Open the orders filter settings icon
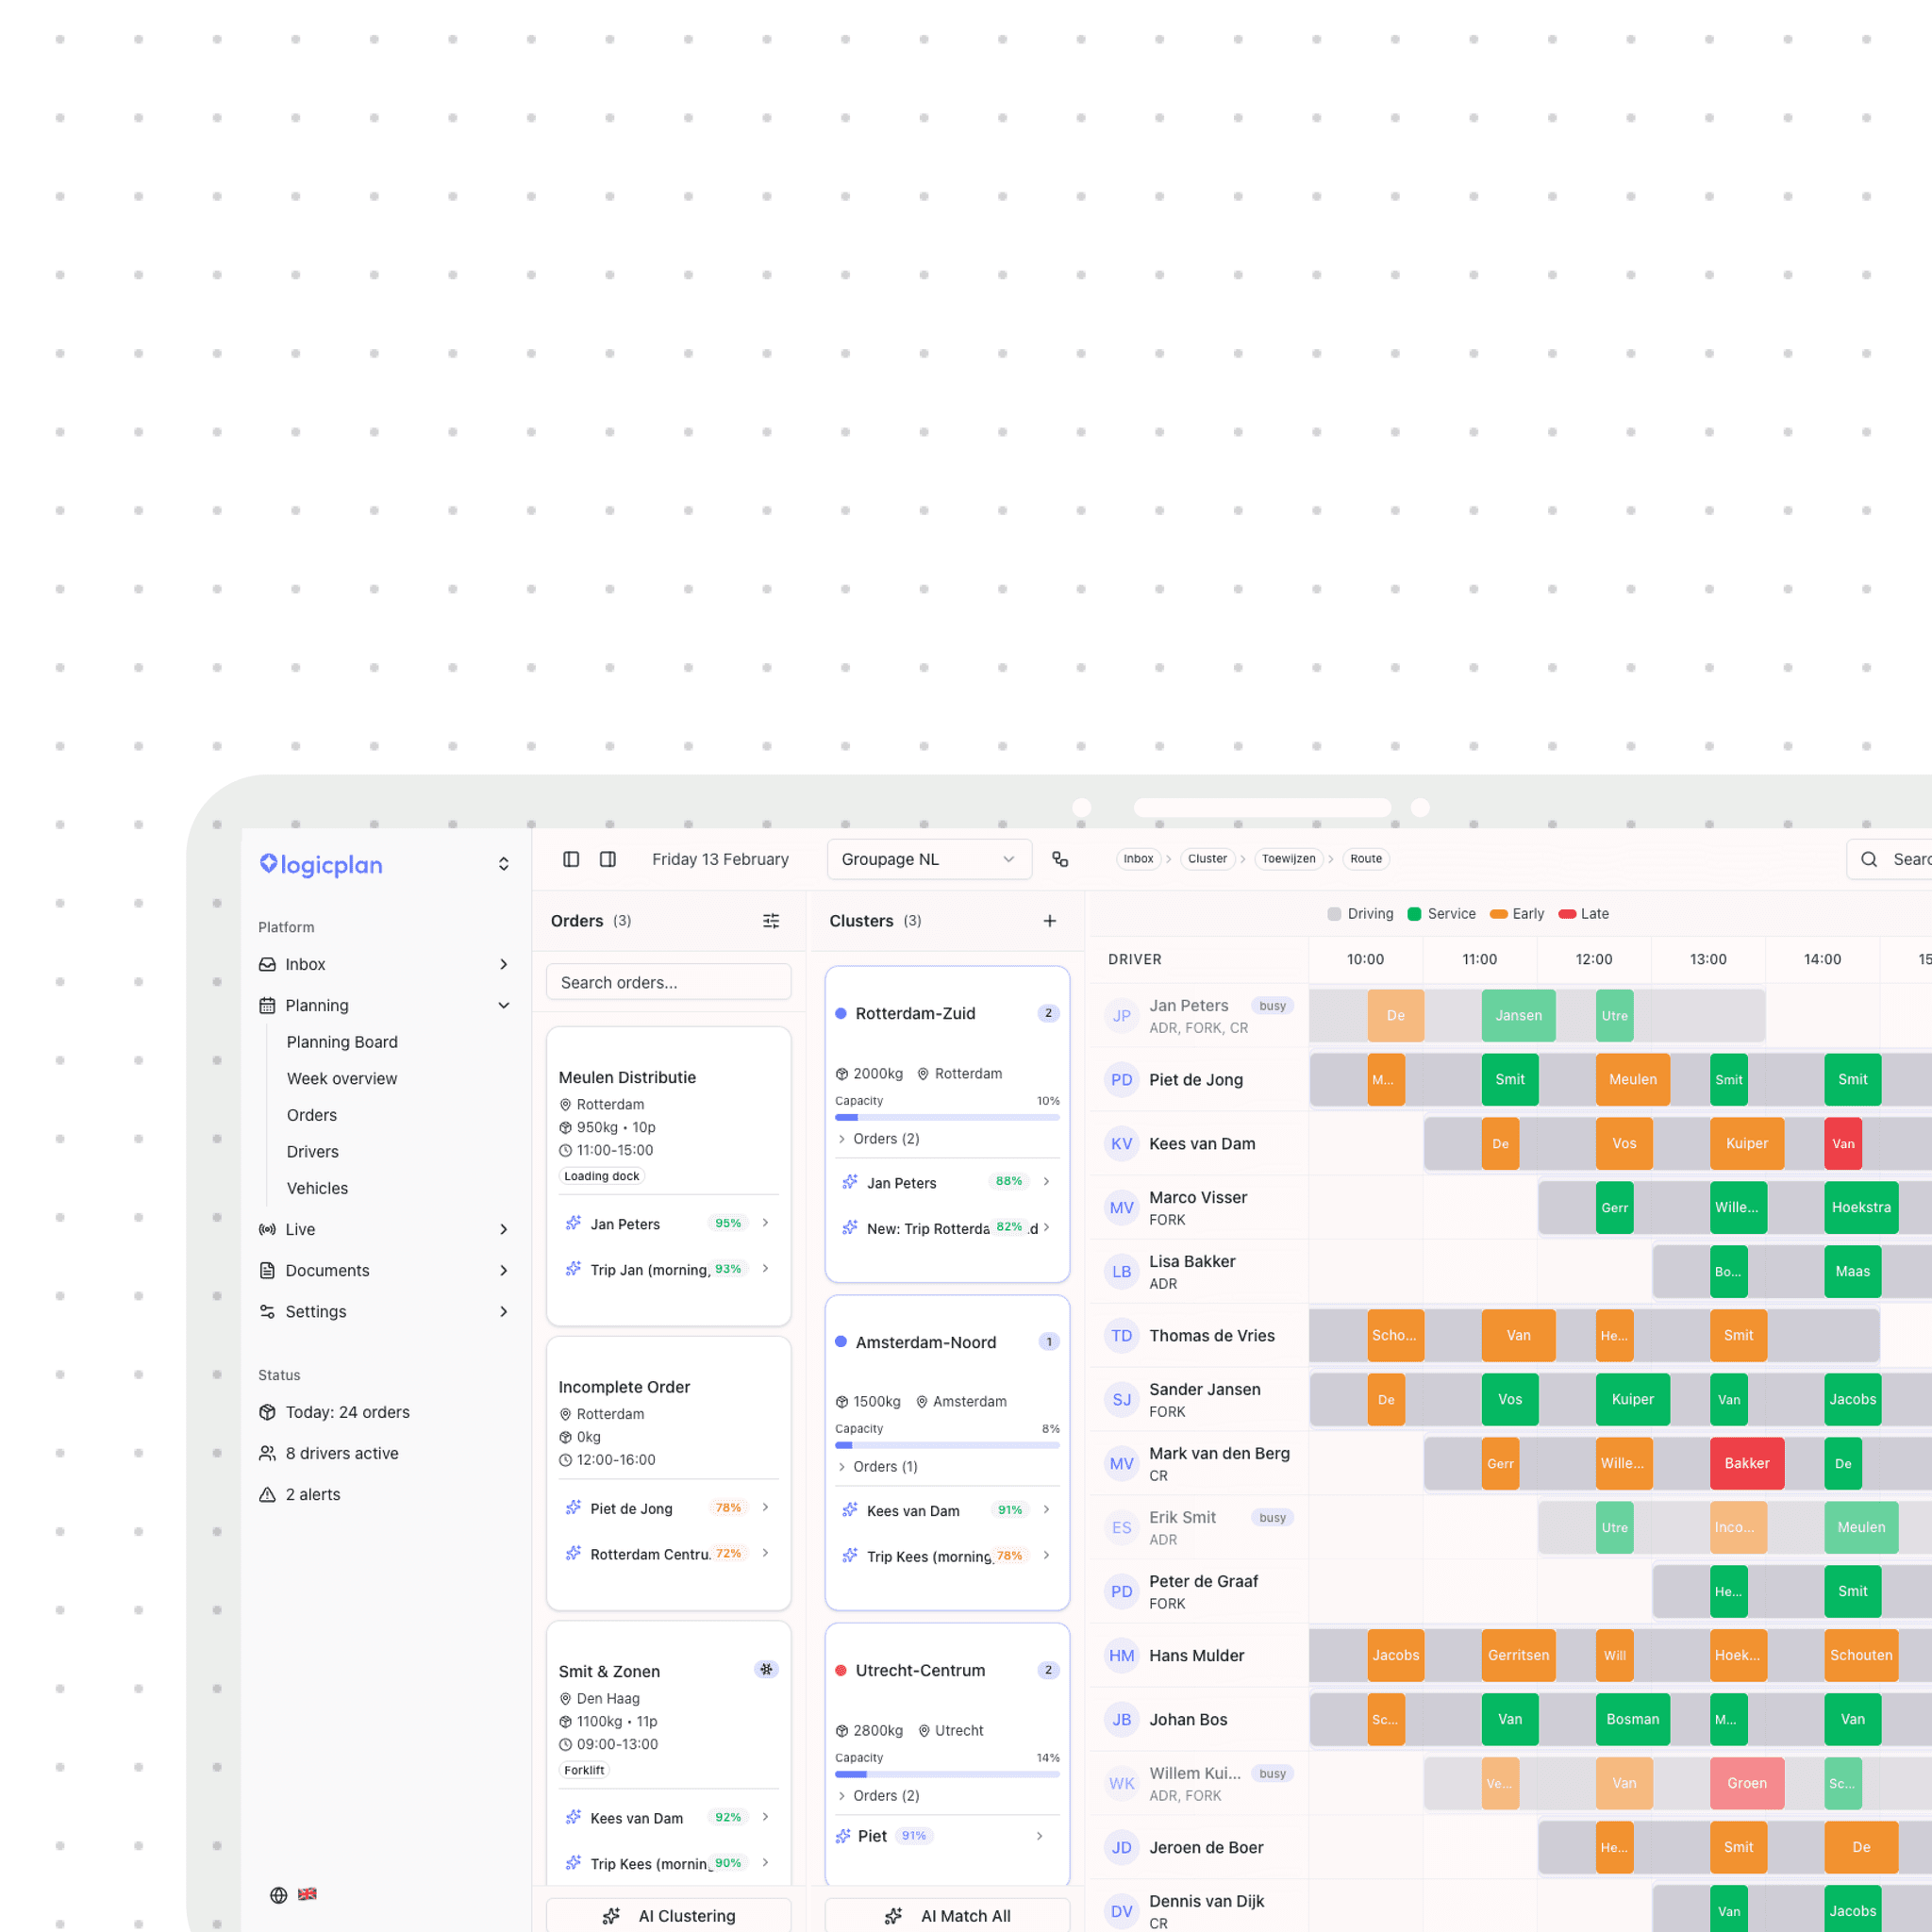The image size is (1932, 1932). 771,921
